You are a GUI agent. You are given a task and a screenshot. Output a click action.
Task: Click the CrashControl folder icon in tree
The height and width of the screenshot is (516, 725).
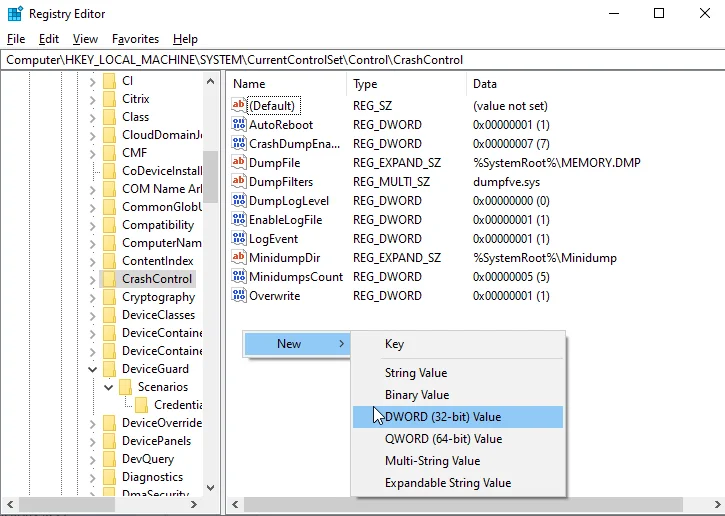coord(110,279)
